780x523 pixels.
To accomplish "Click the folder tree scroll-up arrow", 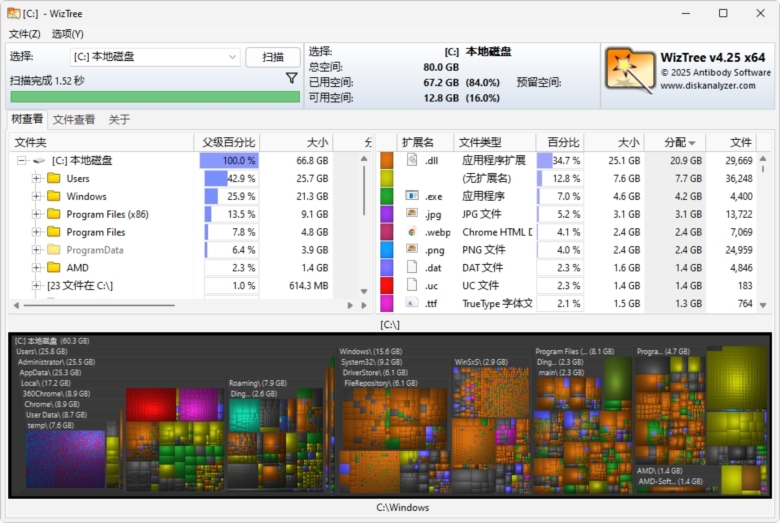I will (x=364, y=159).
